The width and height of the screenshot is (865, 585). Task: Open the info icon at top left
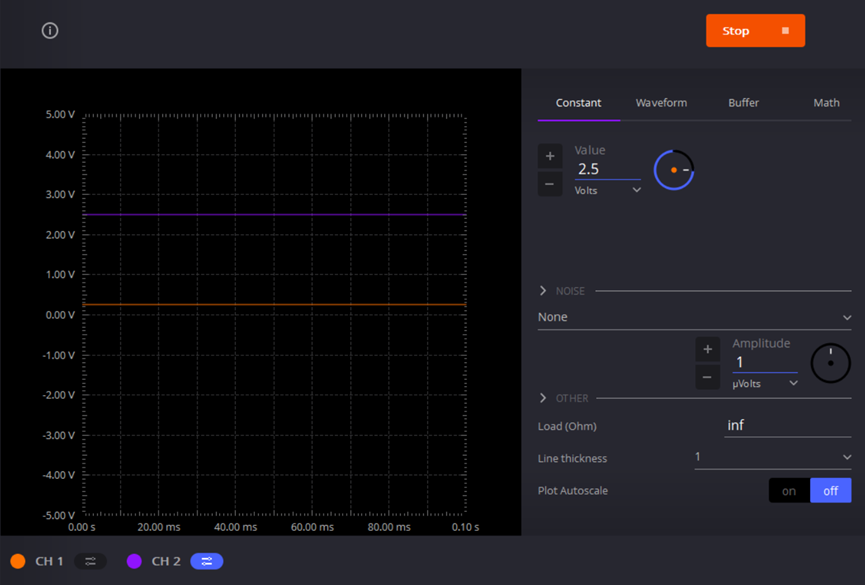click(x=50, y=30)
